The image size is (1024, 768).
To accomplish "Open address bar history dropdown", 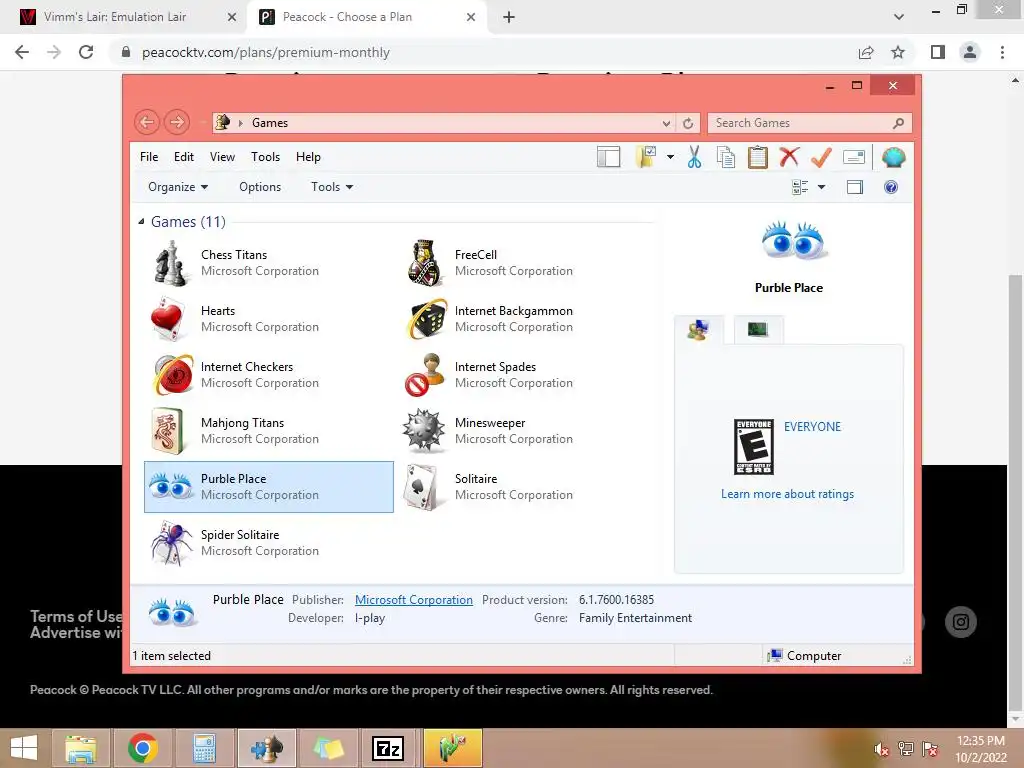I will (666, 123).
